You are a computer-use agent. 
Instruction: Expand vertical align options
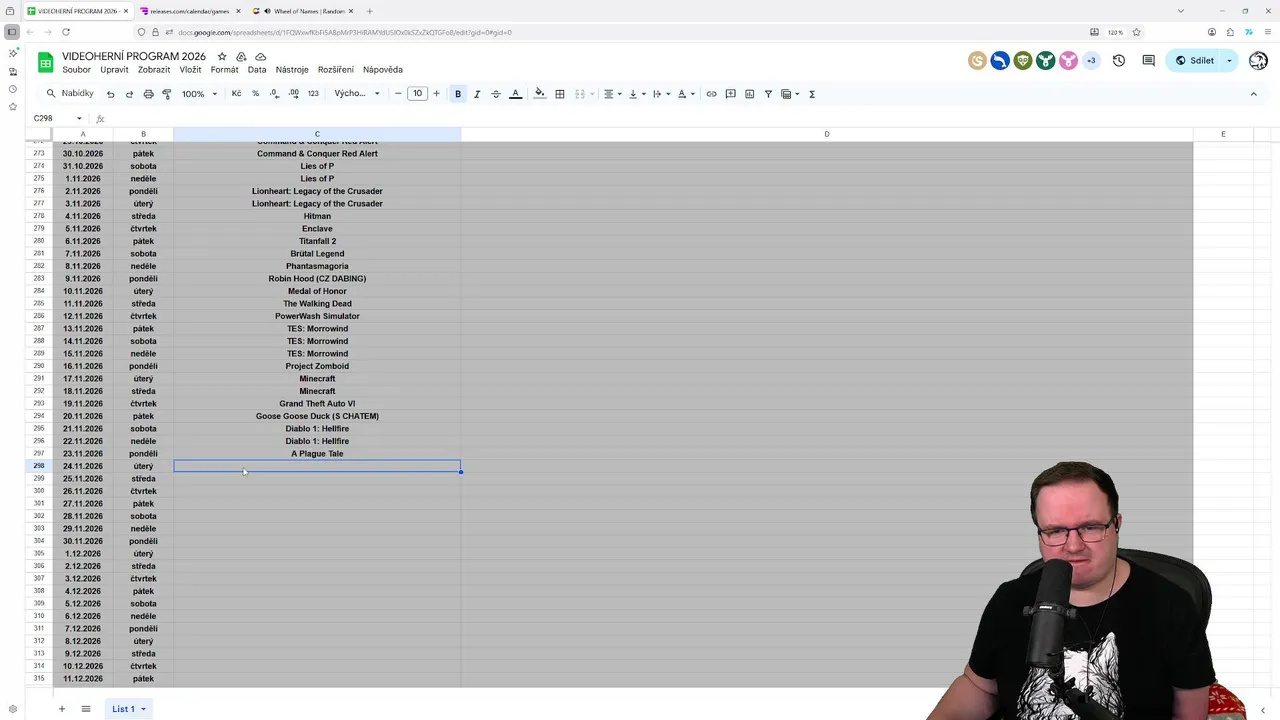636,94
